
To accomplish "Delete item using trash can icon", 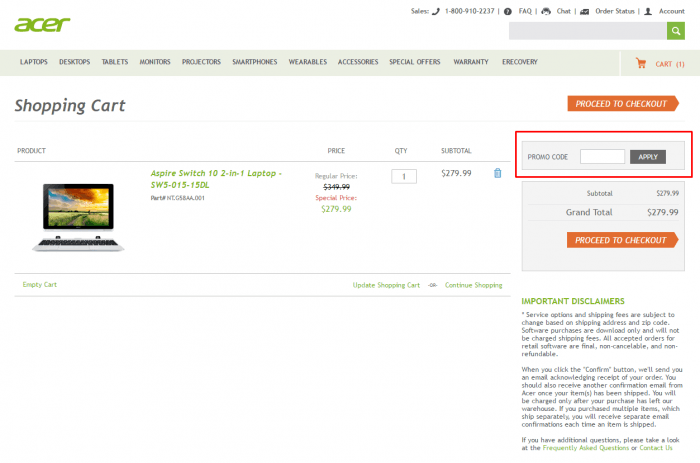I will [498, 173].
